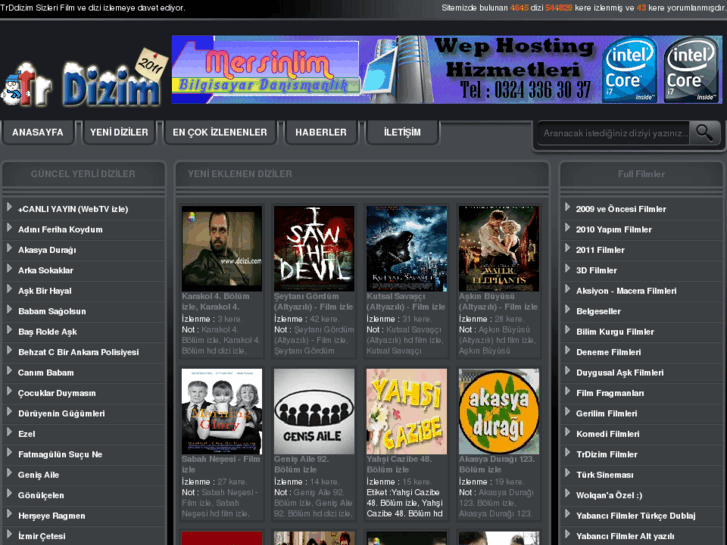
Task: Open TrDizim Filmler category
Action: [606, 454]
